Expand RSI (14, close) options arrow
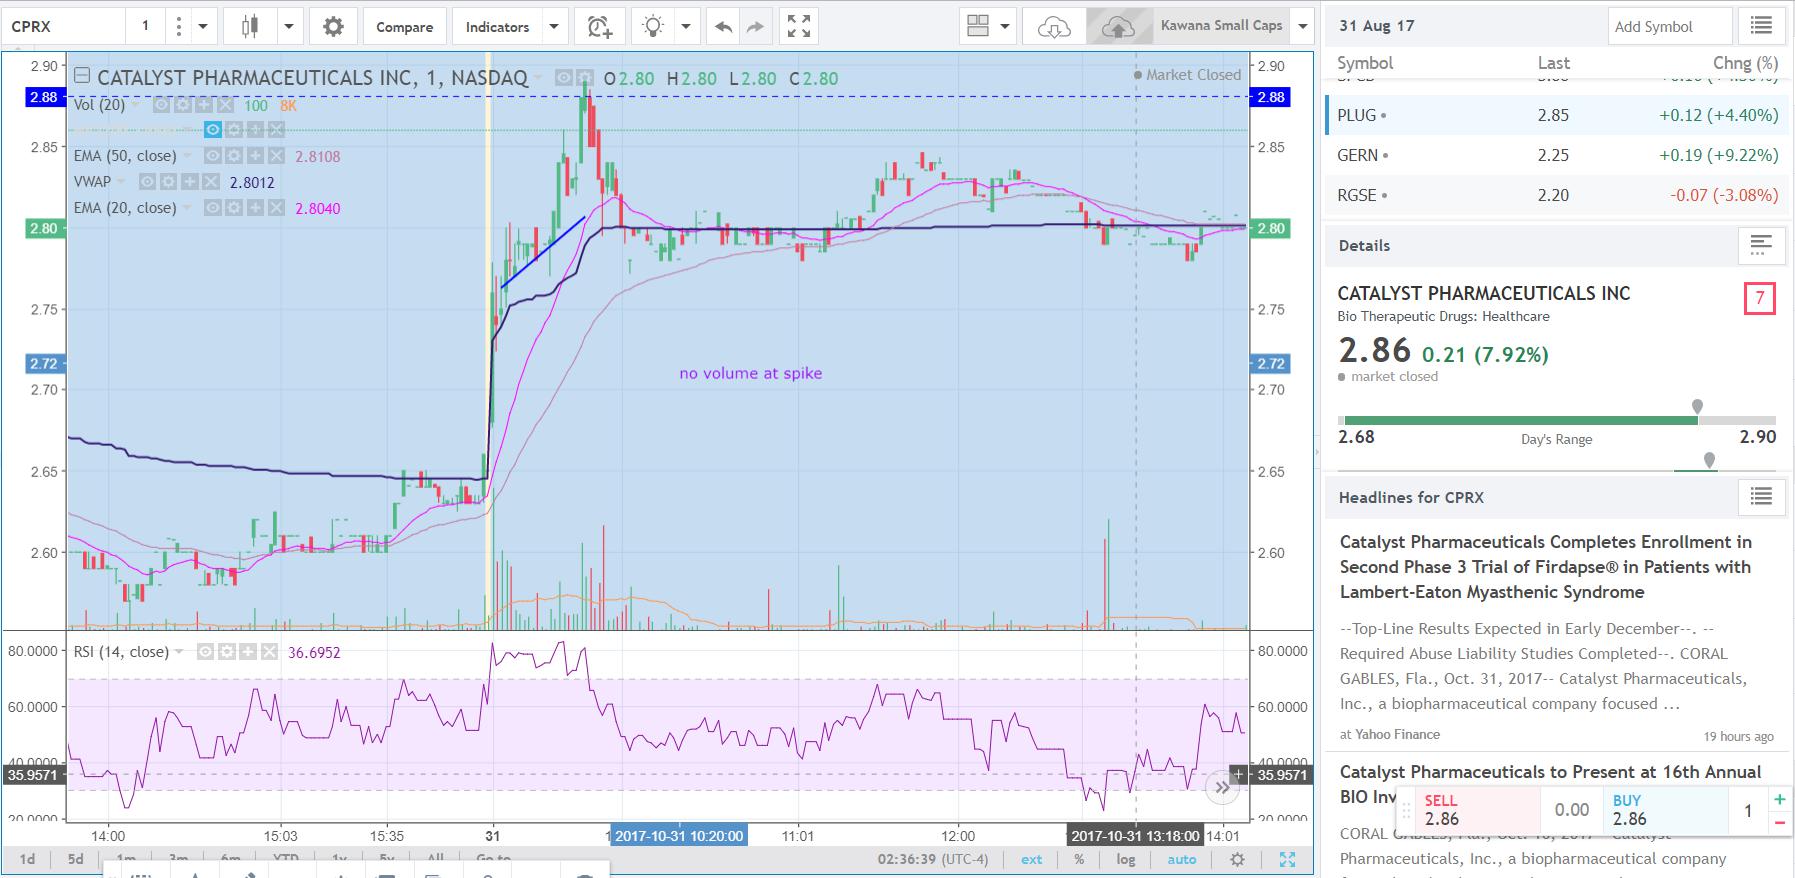 pos(179,652)
